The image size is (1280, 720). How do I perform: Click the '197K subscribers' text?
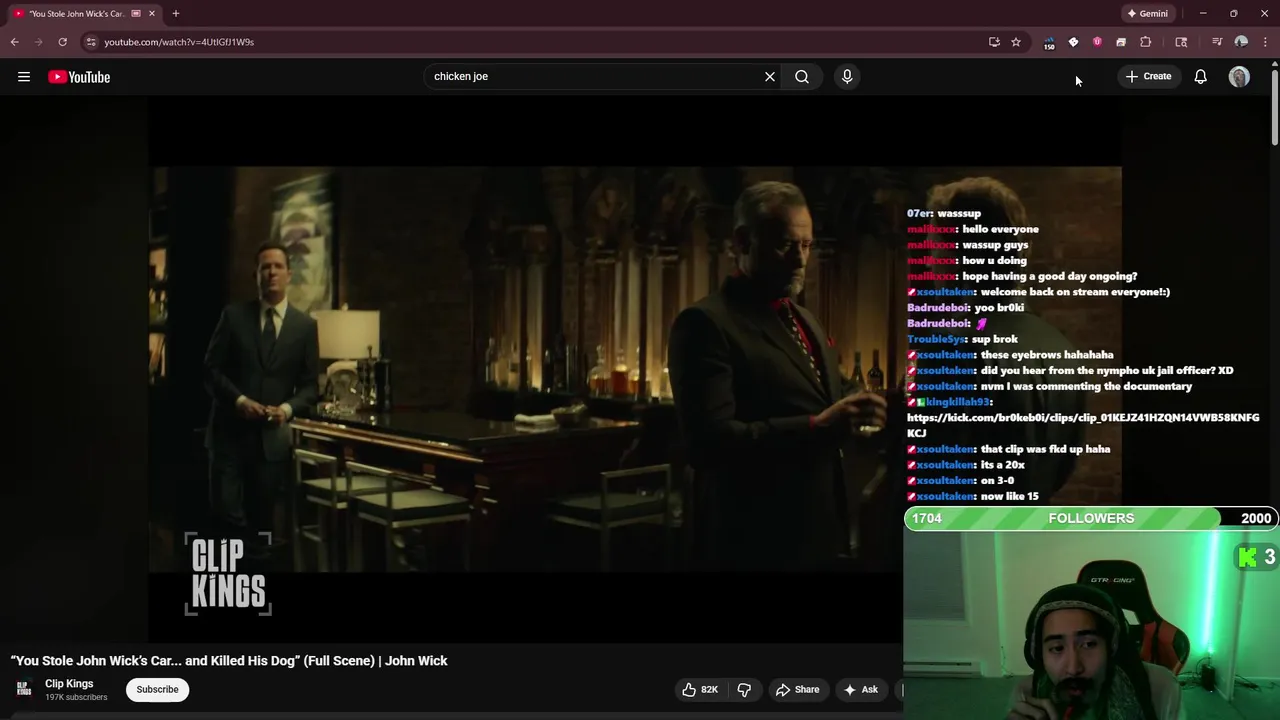pos(76,697)
